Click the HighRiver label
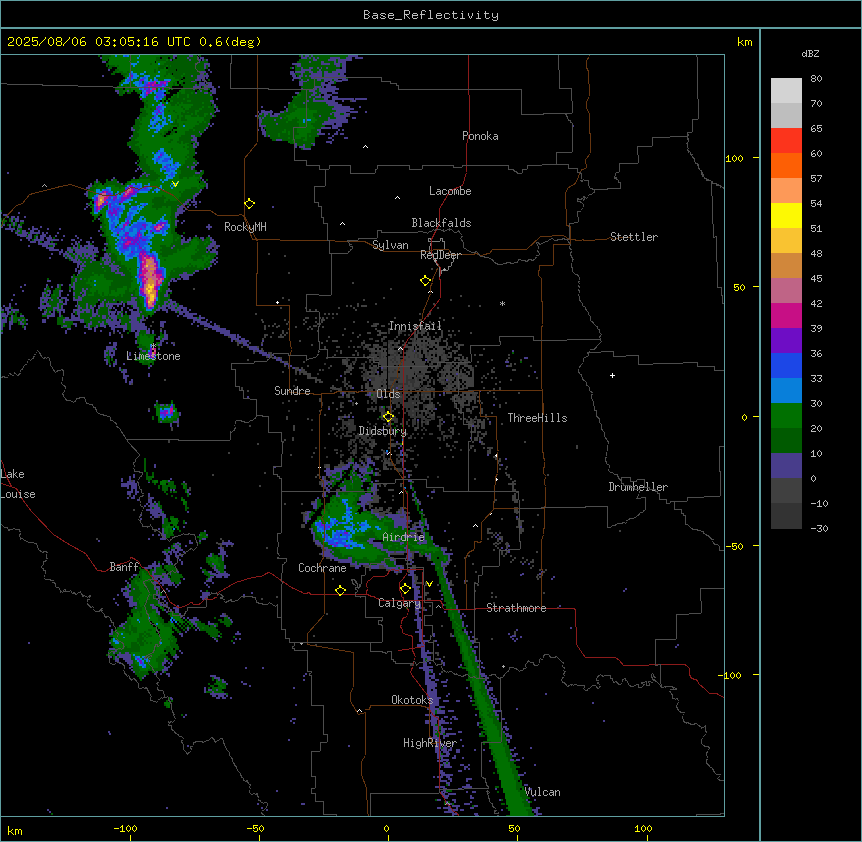Viewport: 862px width, 842px height. tap(430, 743)
